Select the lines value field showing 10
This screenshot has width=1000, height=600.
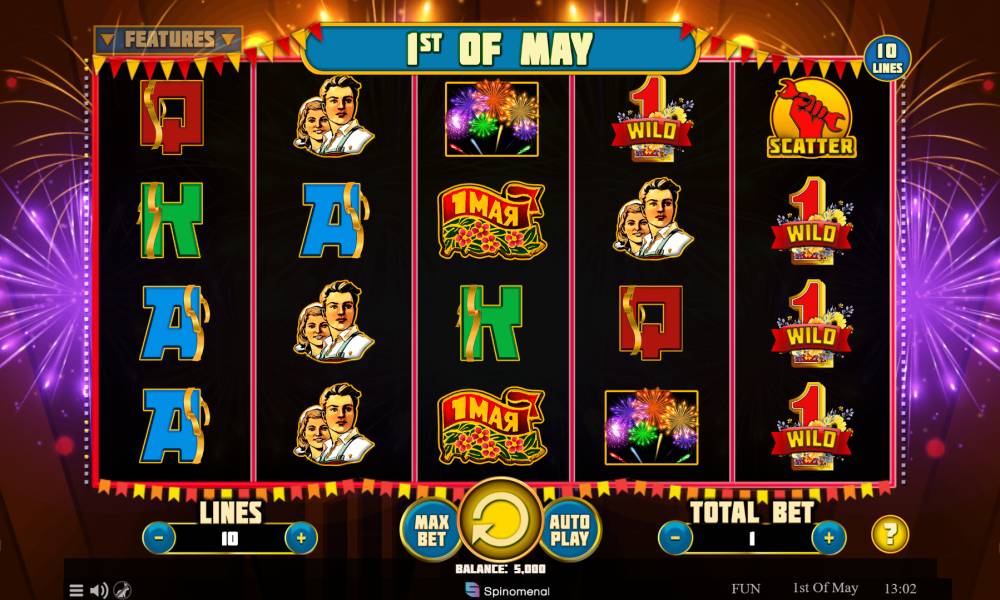(230, 539)
